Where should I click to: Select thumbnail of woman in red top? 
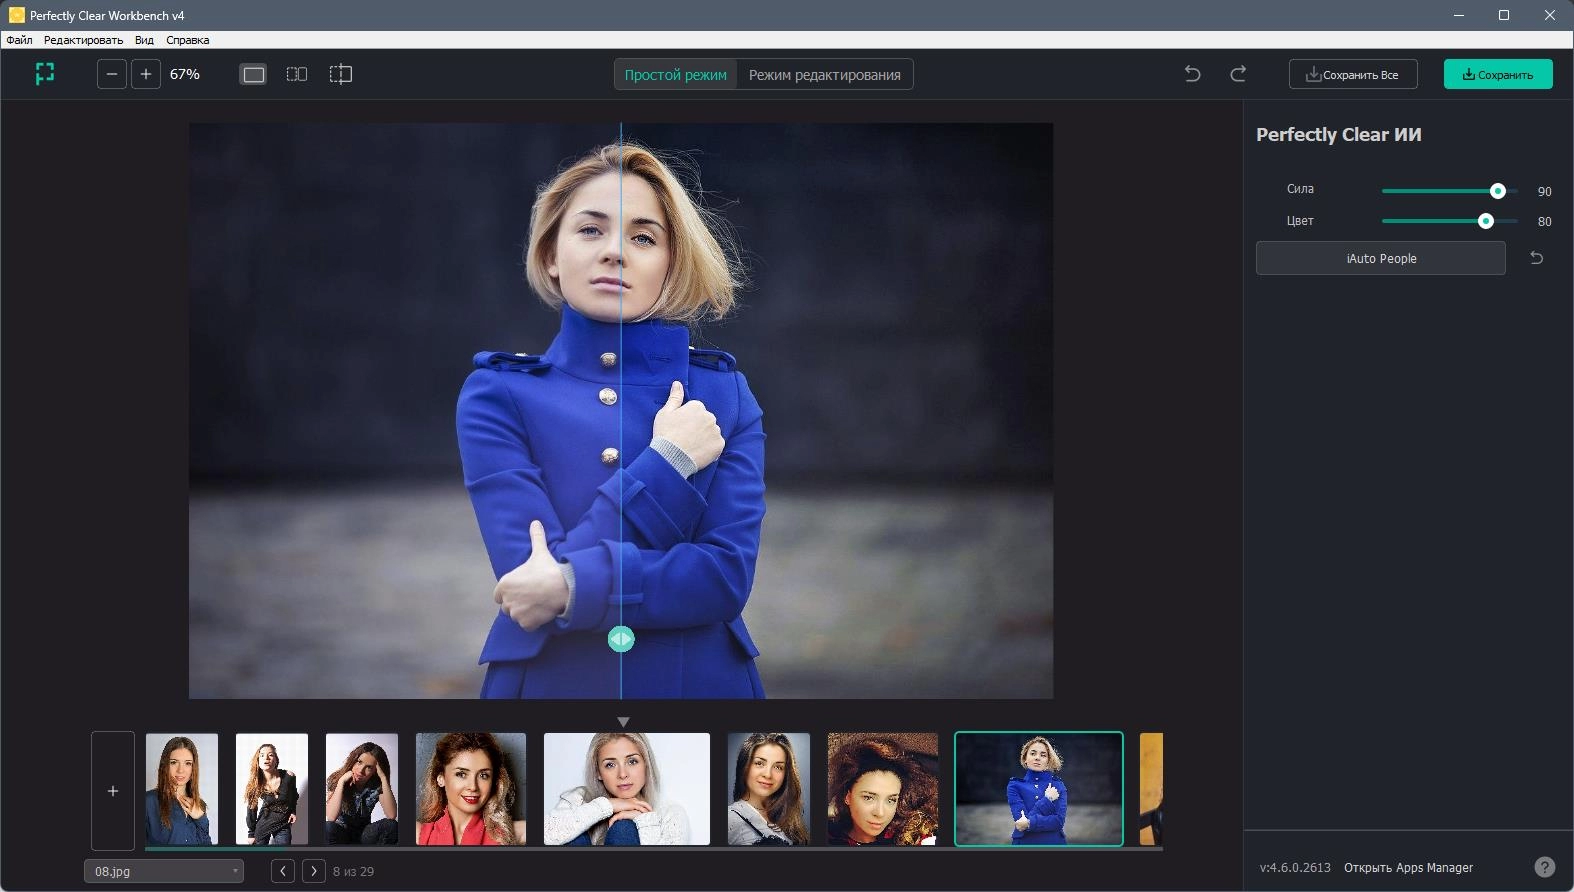click(x=471, y=789)
